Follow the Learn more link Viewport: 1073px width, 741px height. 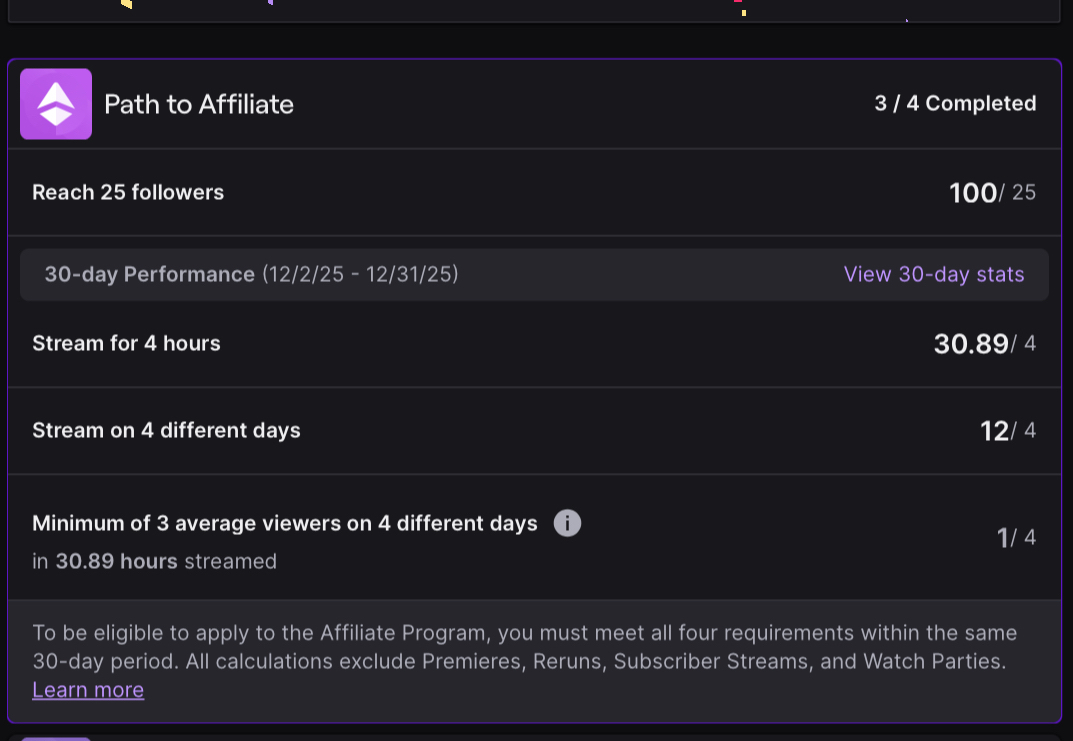pos(88,690)
